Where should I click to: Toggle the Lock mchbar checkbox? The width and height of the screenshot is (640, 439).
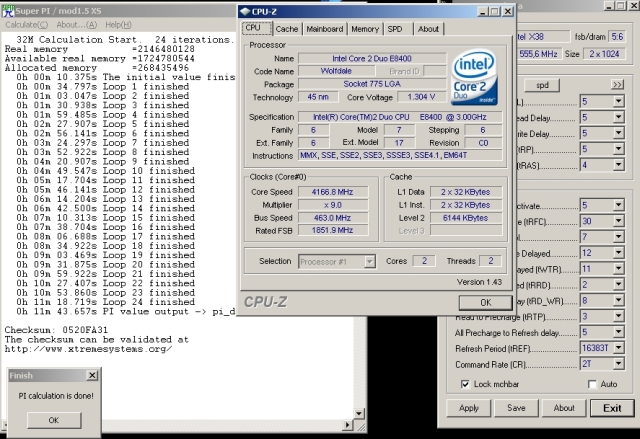tap(465, 384)
